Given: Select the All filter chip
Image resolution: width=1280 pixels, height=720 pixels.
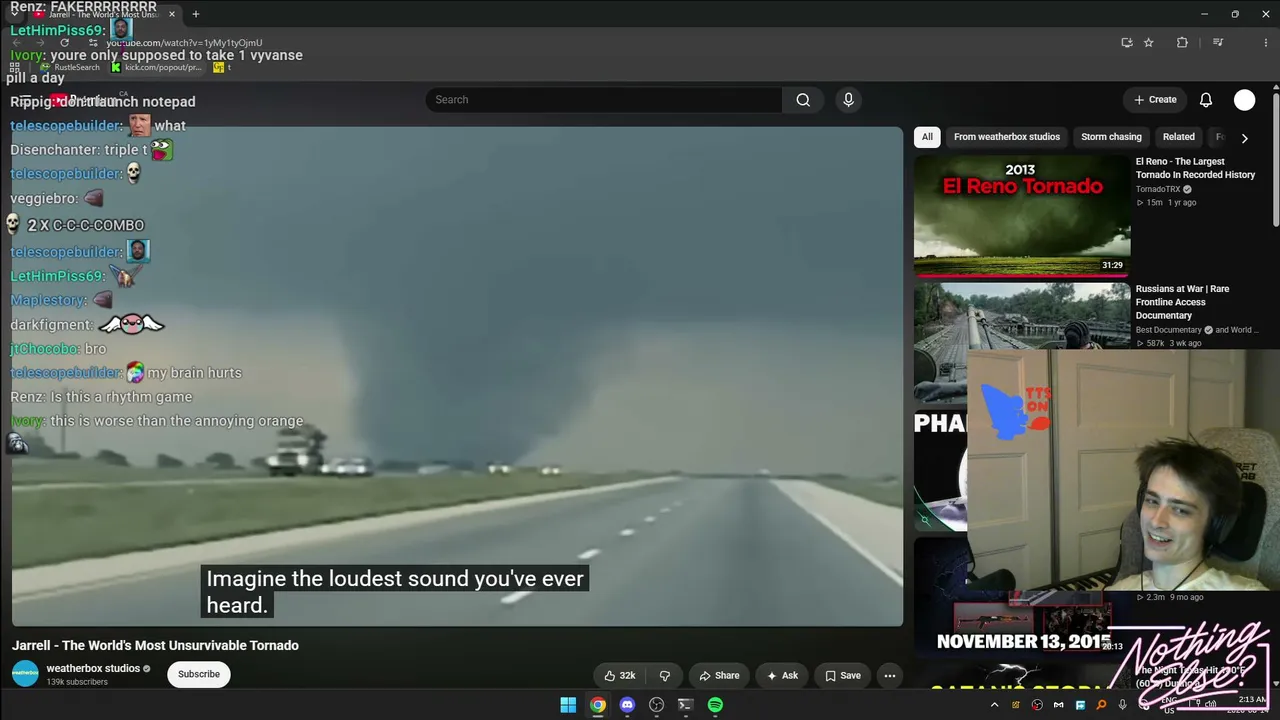Looking at the screenshot, I should (x=927, y=137).
